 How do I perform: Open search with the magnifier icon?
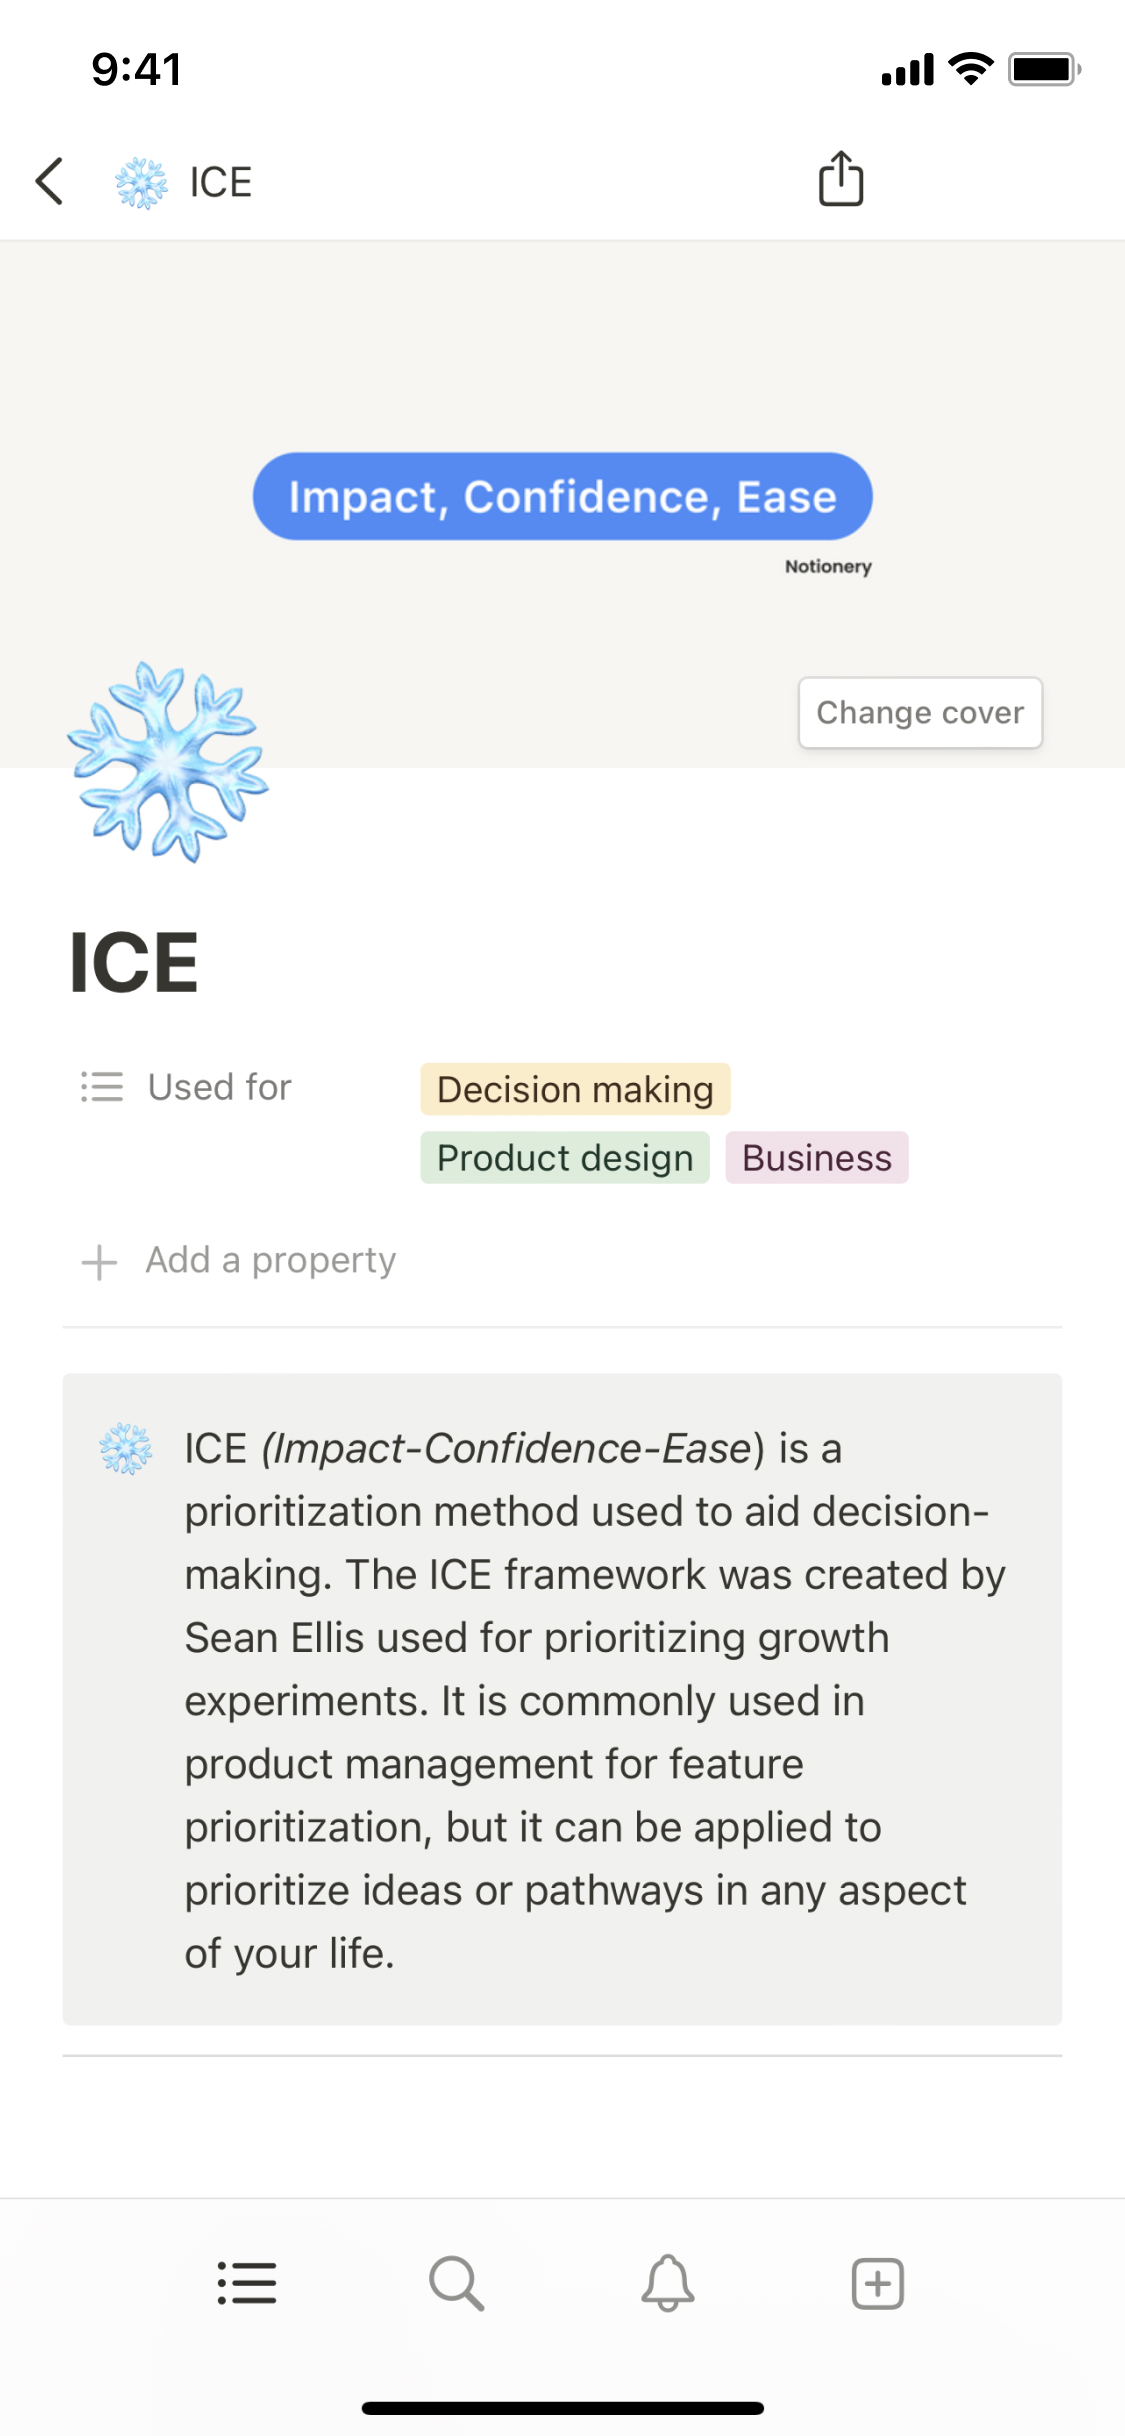click(x=457, y=2283)
